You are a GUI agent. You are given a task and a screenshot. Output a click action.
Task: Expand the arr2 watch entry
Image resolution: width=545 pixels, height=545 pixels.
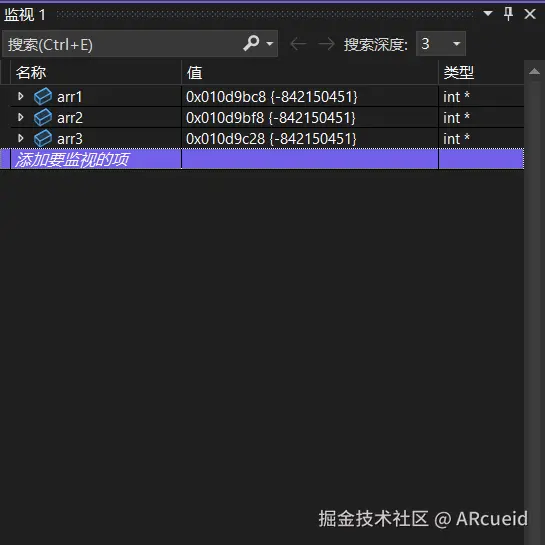(21, 117)
